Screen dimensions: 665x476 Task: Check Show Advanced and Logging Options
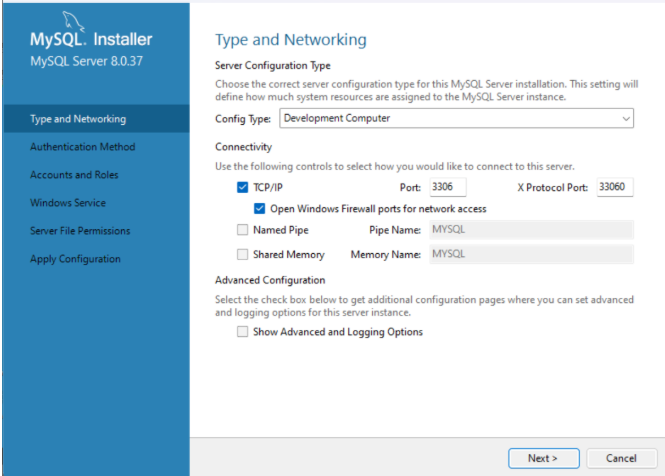click(242, 331)
